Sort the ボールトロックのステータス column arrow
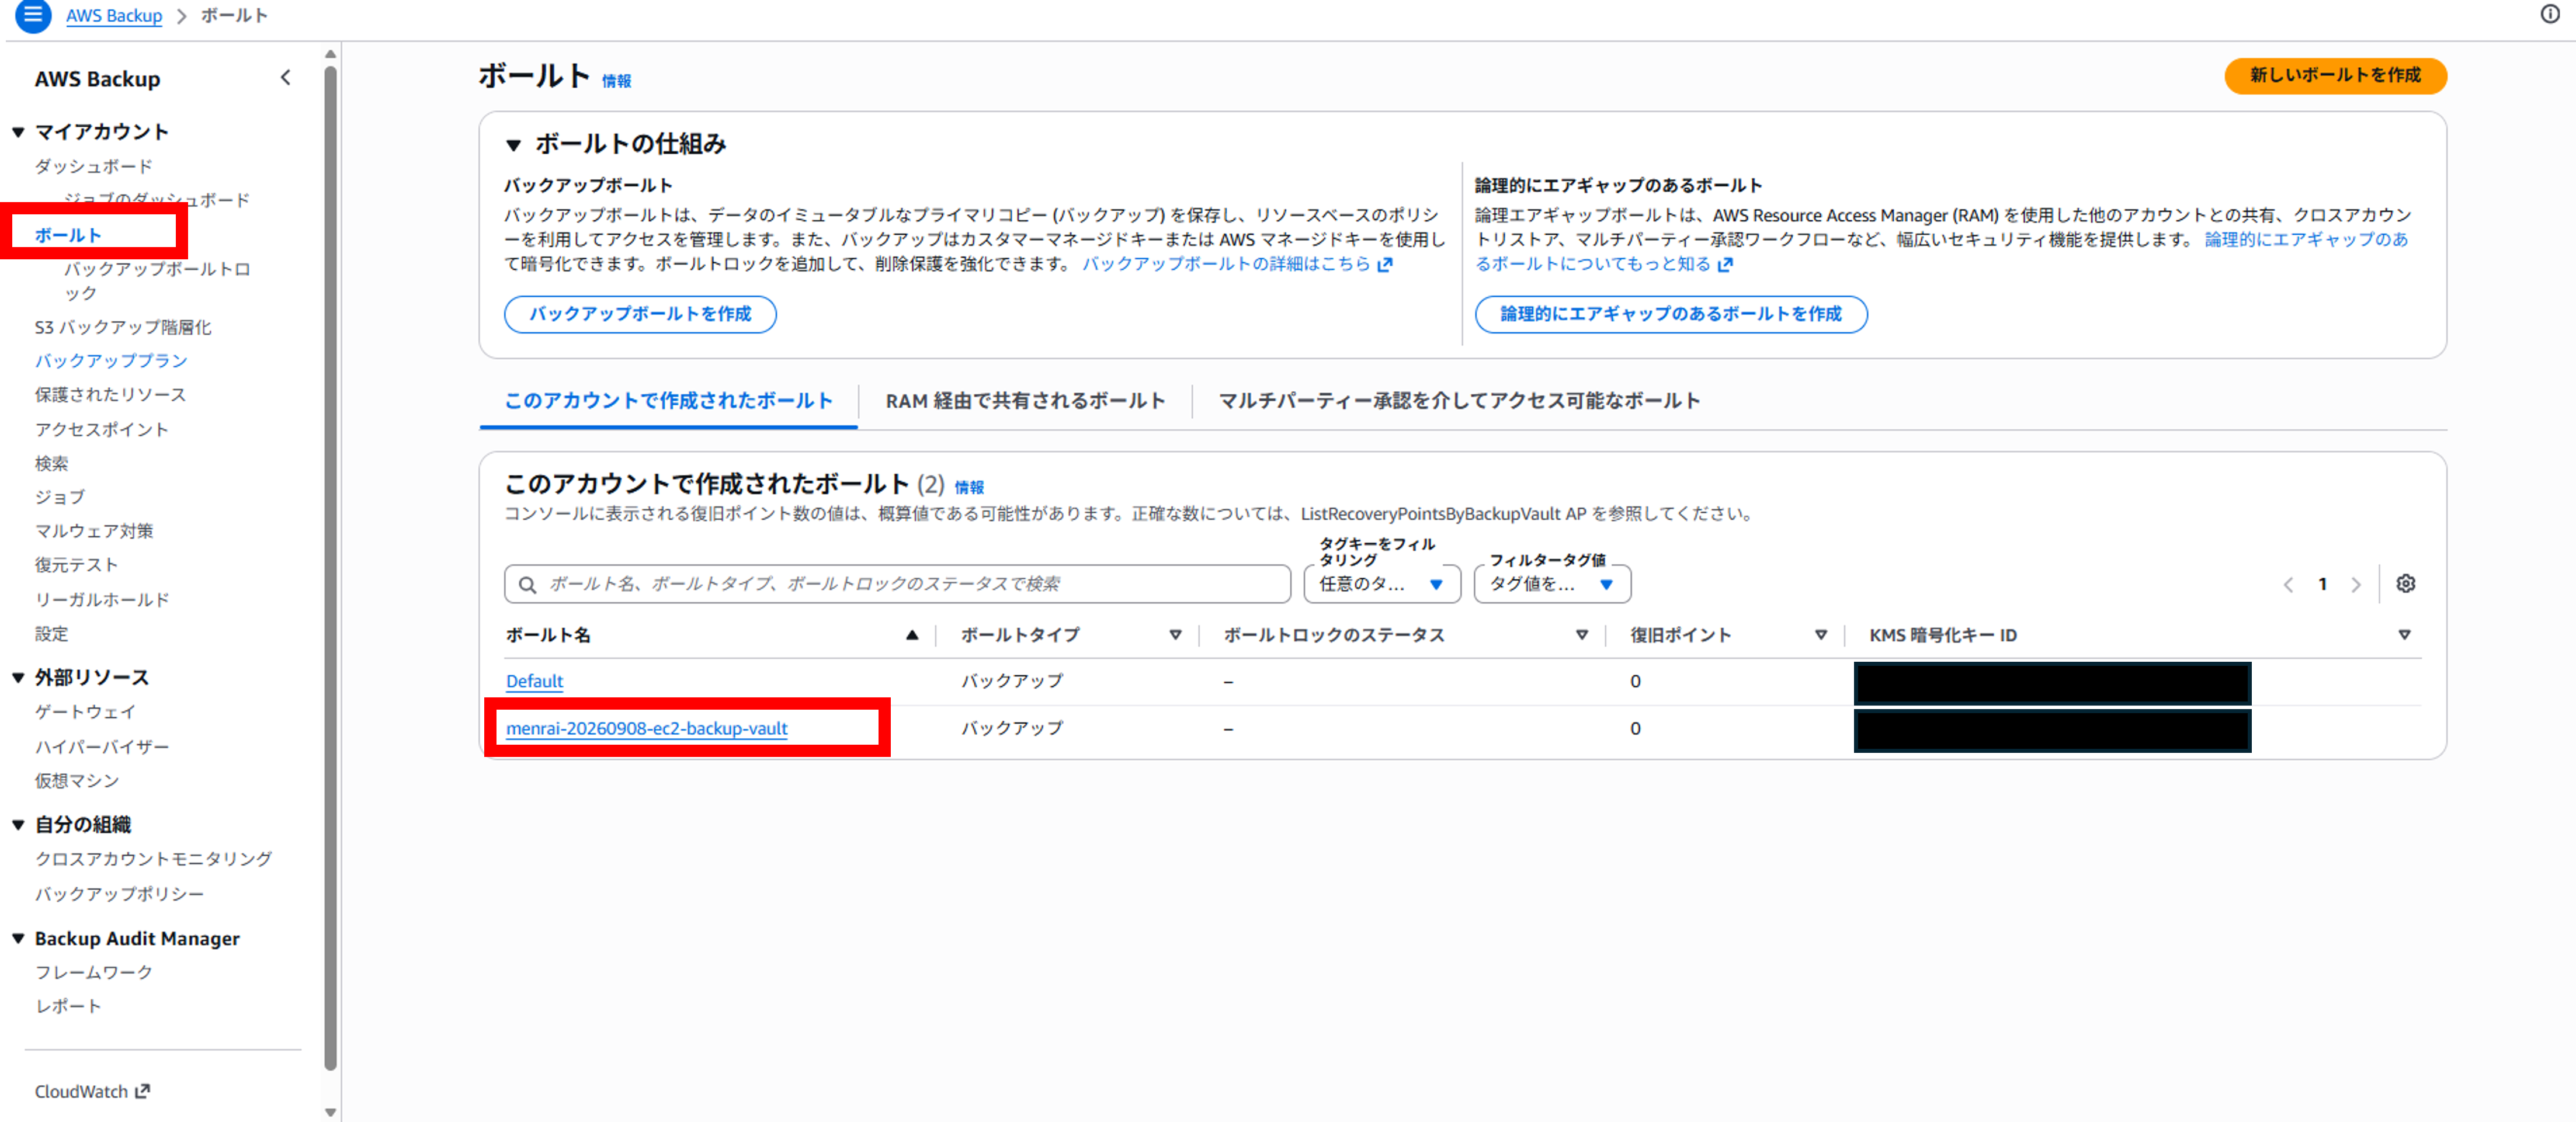This screenshot has height=1122, width=2576. point(1582,635)
